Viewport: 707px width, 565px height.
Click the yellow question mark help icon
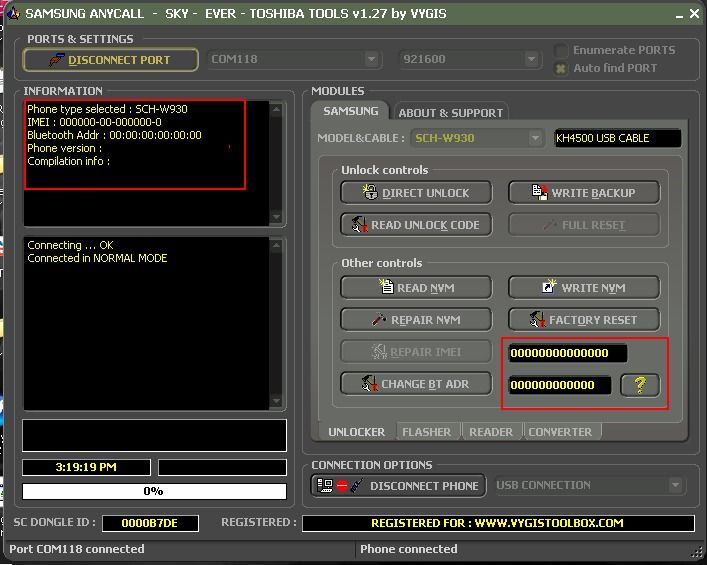640,385
